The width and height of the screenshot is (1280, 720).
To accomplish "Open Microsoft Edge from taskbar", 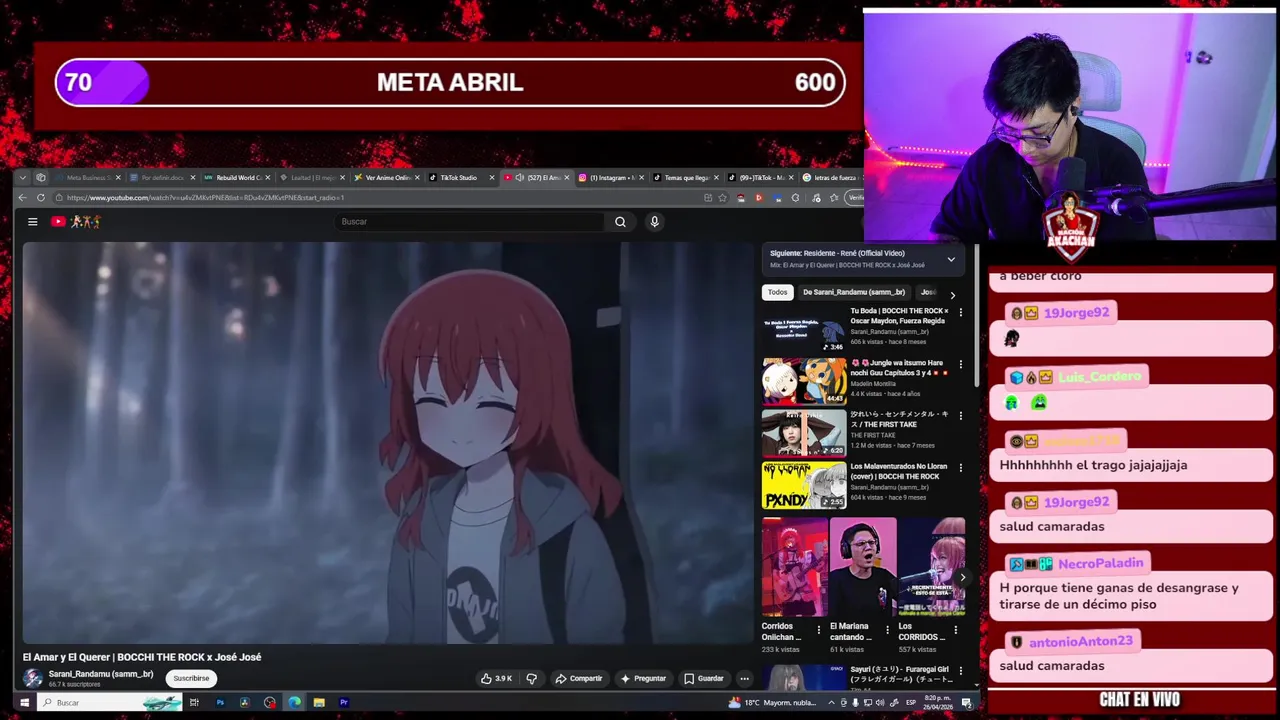I will (x=294, y=703).
